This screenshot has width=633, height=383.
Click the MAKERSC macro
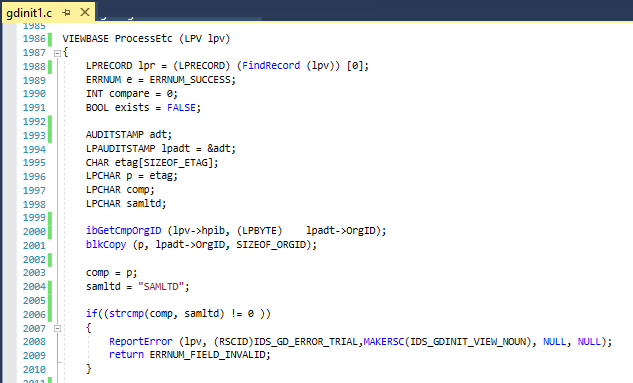pyautogui.click(x=384, y=342)
